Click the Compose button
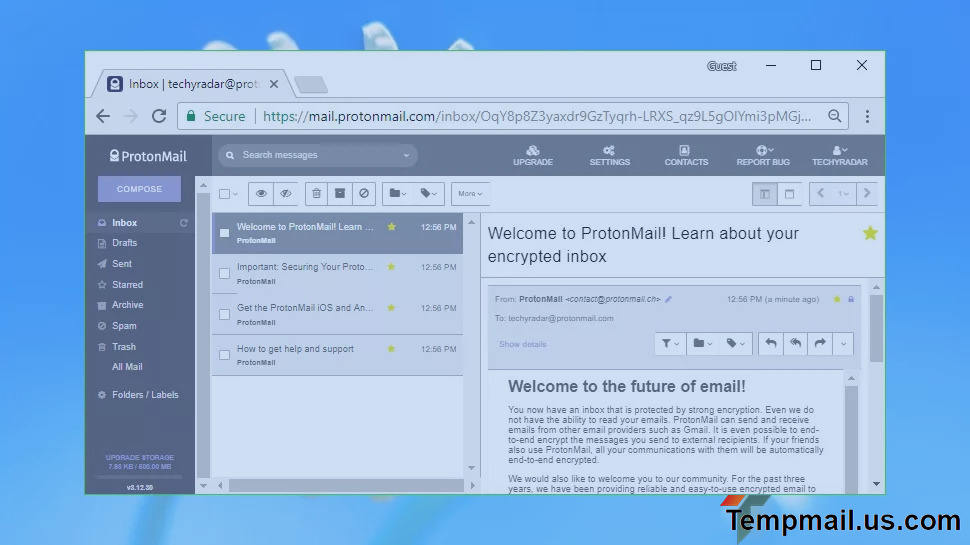Image resolution: width=970 pixels, height=545 pixels. 139,189
